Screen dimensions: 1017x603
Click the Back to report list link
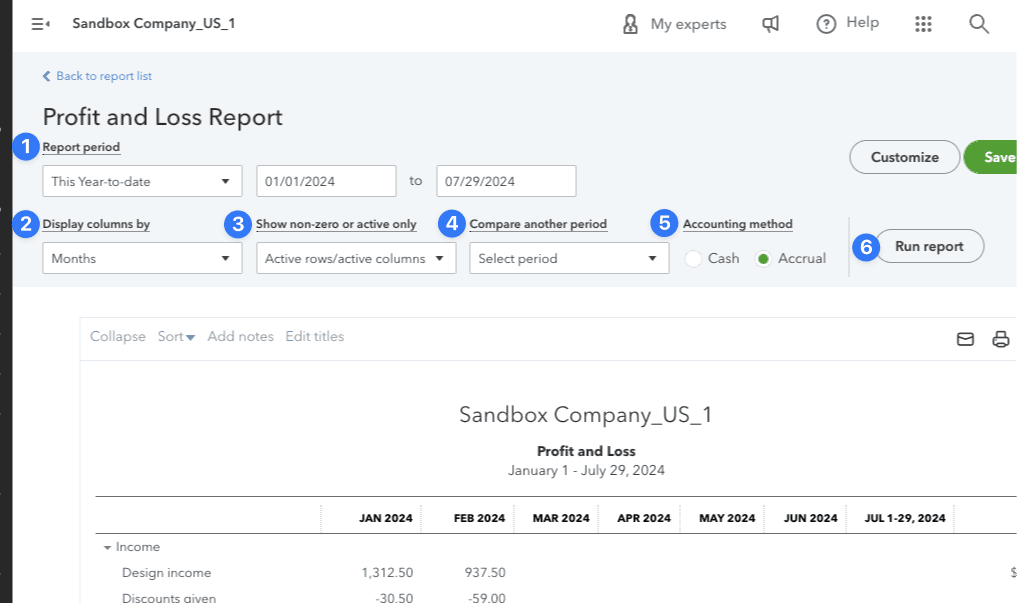[x=97, y=76]
